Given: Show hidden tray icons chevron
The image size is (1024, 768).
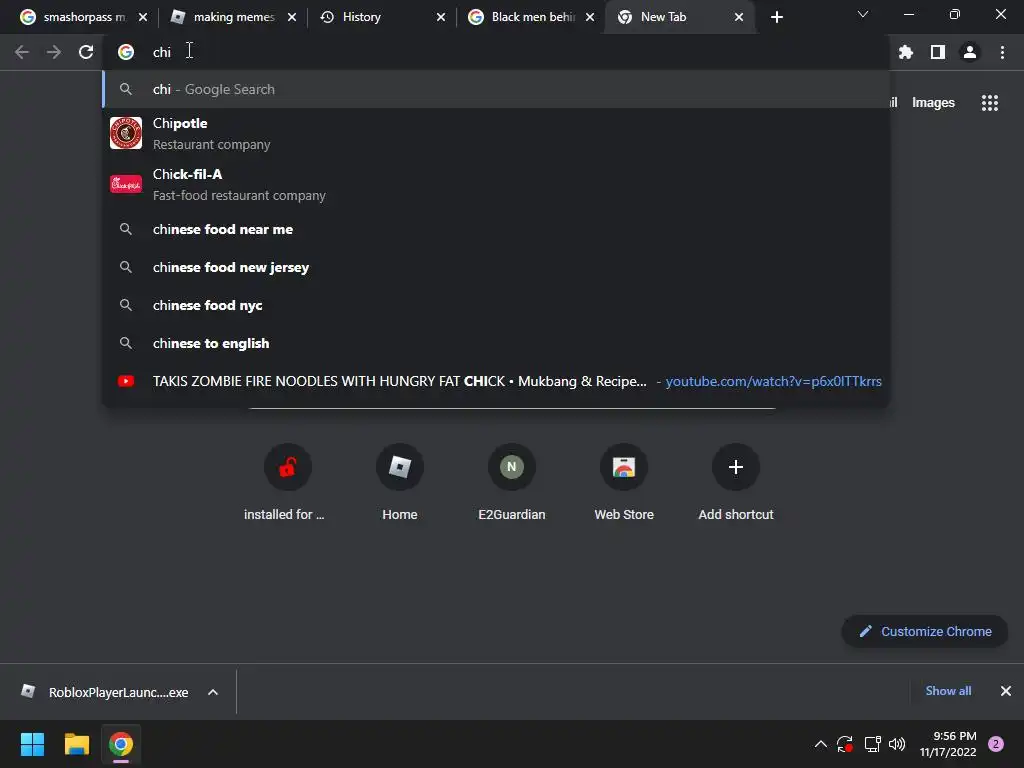Looking at the screenshot, I should tap(821, 744).
